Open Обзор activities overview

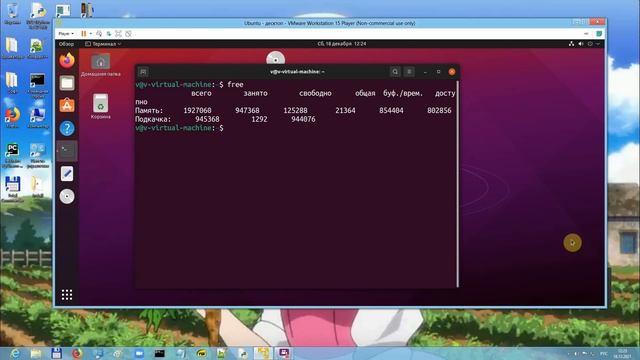tap(66, 44)
